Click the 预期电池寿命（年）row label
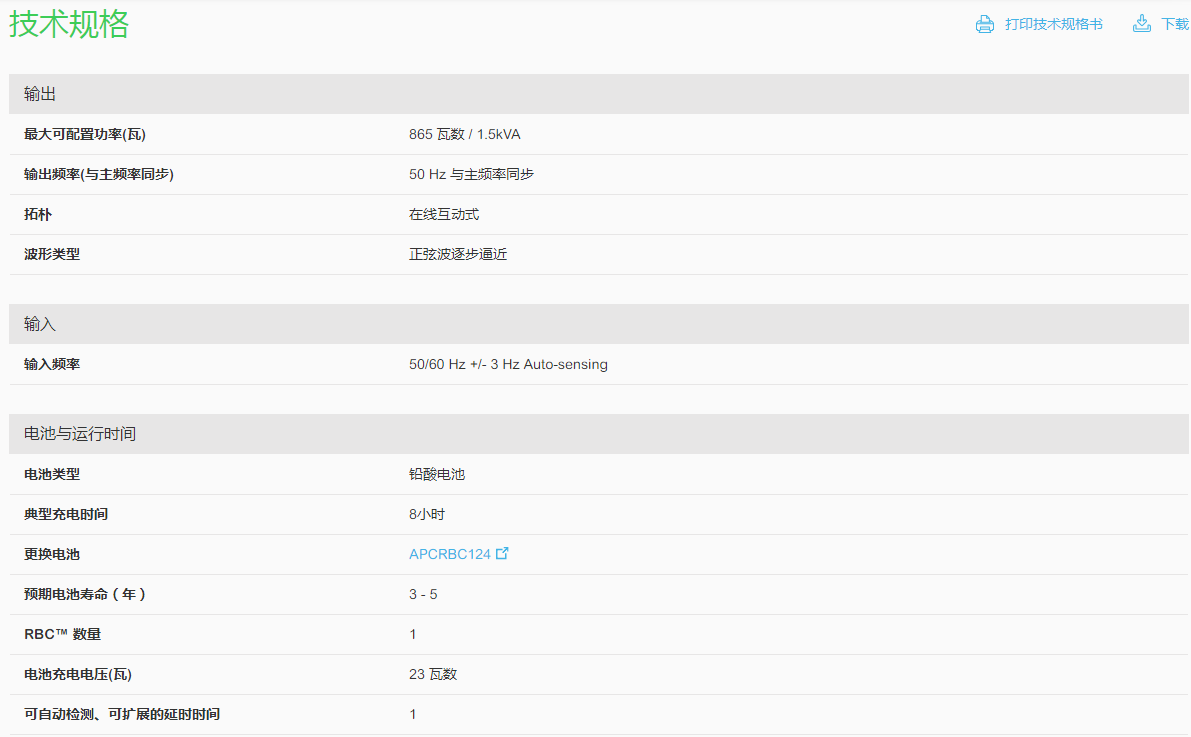This screenshot has width=1191, height=737. [x=86, y=594]
